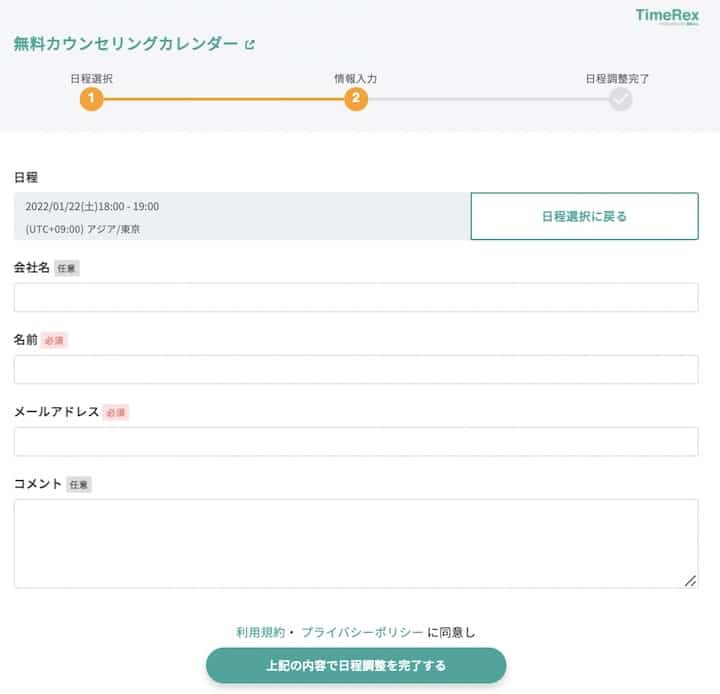Click inside the コメント text area
720x694 pixels.
tap(356, 543)
